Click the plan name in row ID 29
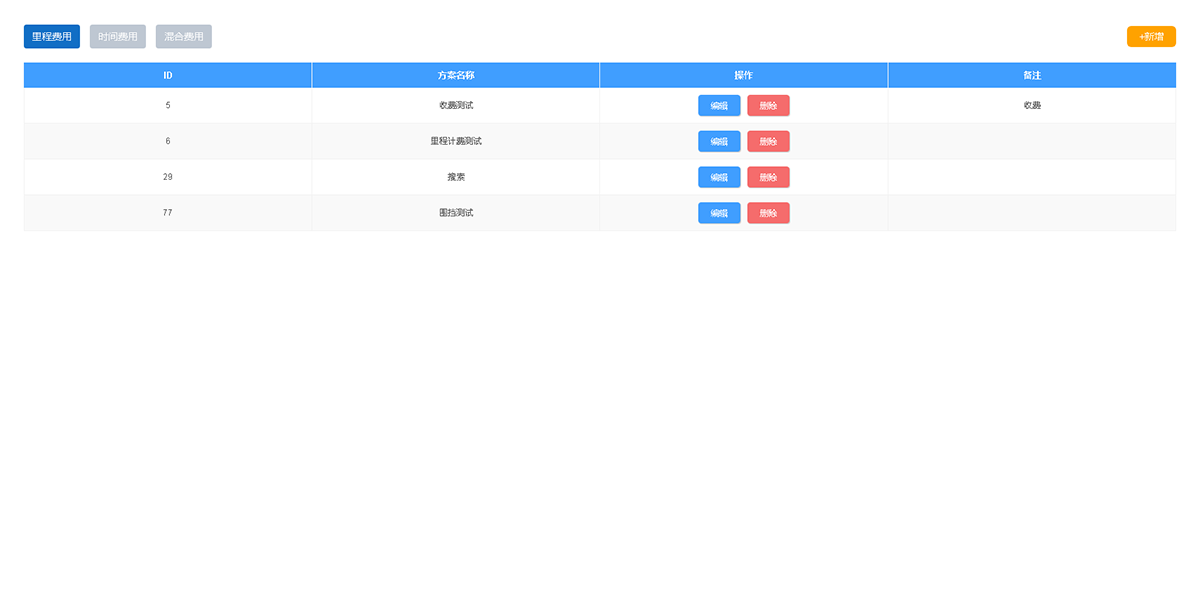The width and height of the screenshot is (1200, 594). click(x=456, y=178)
